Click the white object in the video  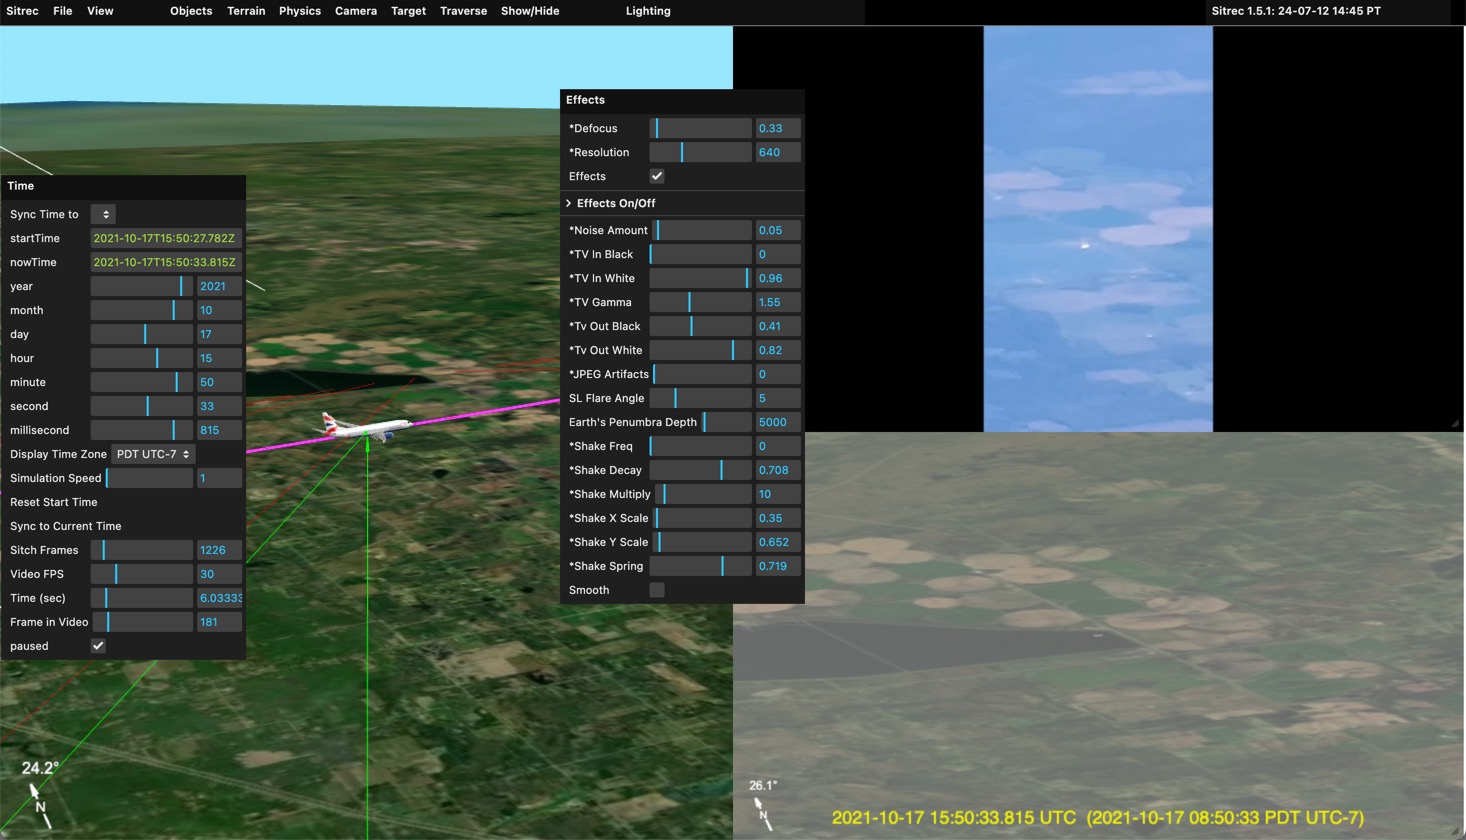1085,243
